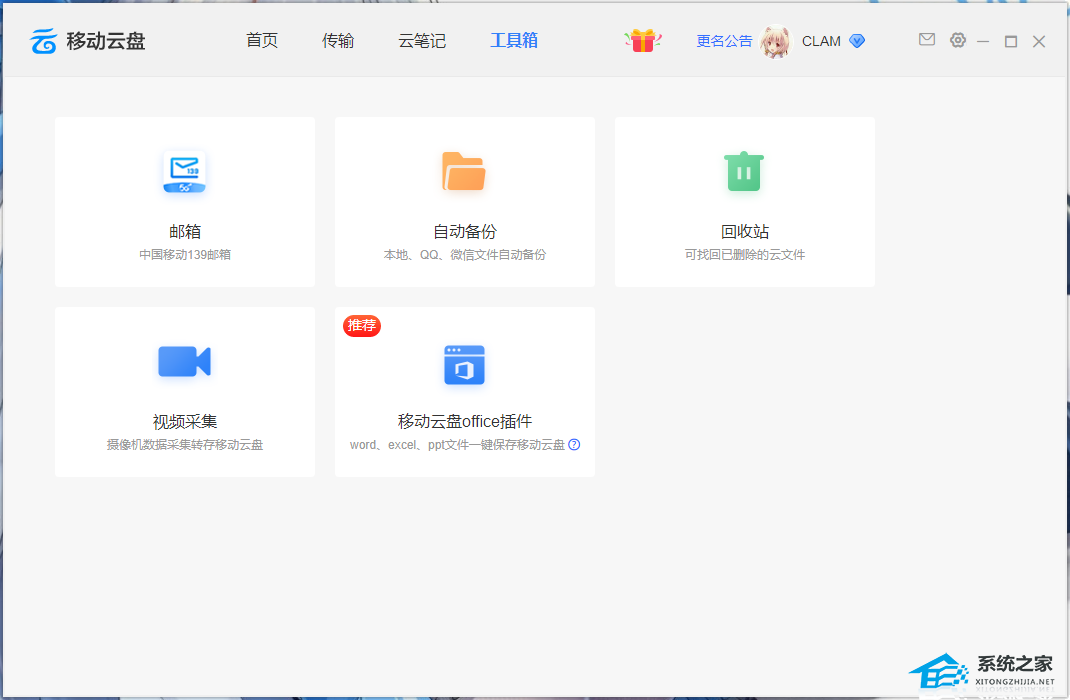Click 可找回已删除的云文件 description
This screenshot has width=1070, height=700.
click(744, 254)
